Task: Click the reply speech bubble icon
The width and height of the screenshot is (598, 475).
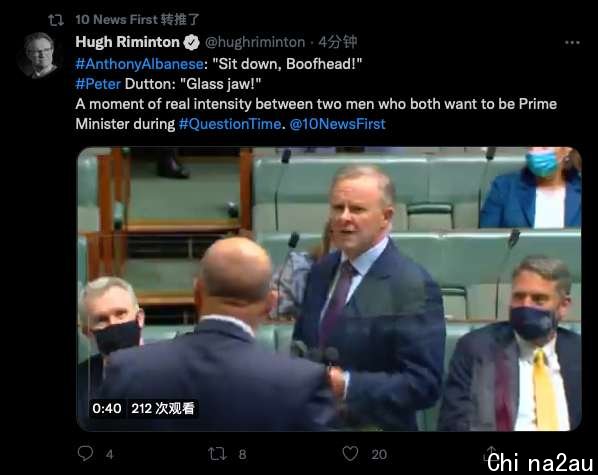Action: click(x=85, y=454)
